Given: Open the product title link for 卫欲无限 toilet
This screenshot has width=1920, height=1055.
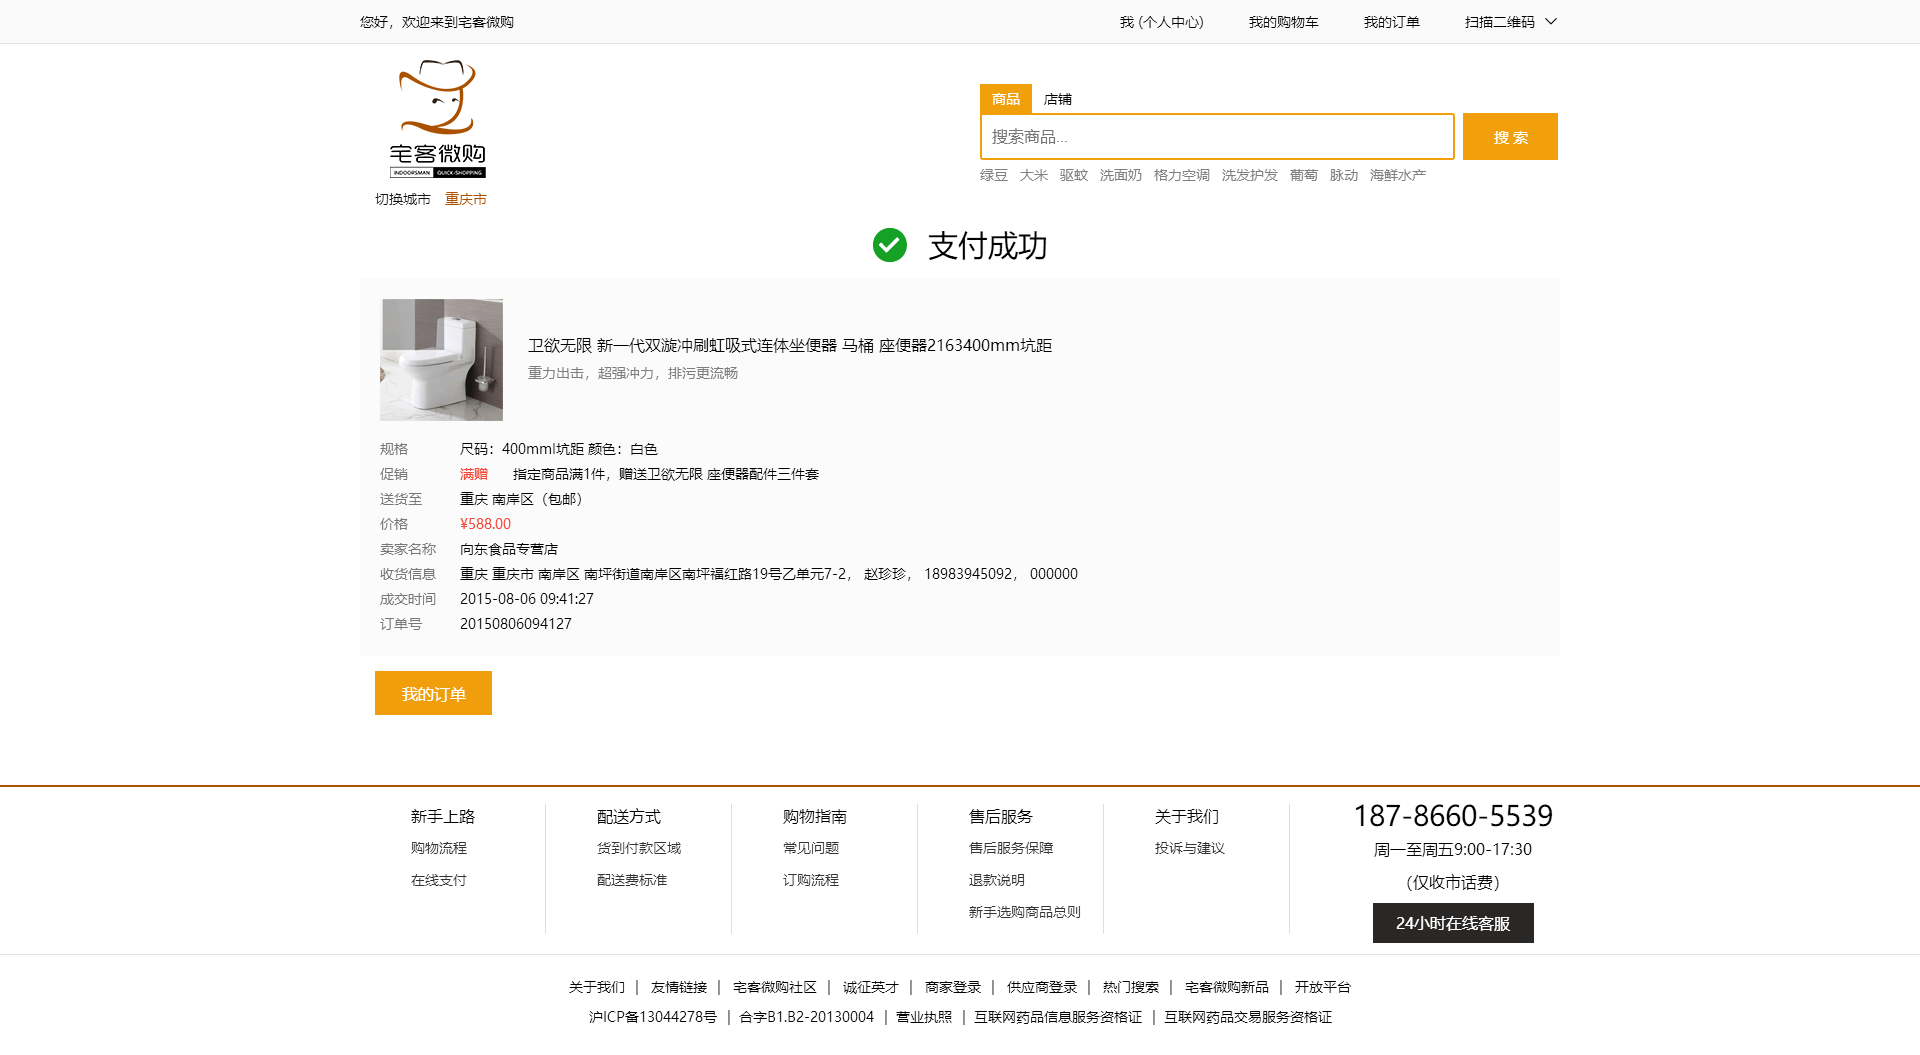Looking at the screenshot, I should (x=789, y=345).
